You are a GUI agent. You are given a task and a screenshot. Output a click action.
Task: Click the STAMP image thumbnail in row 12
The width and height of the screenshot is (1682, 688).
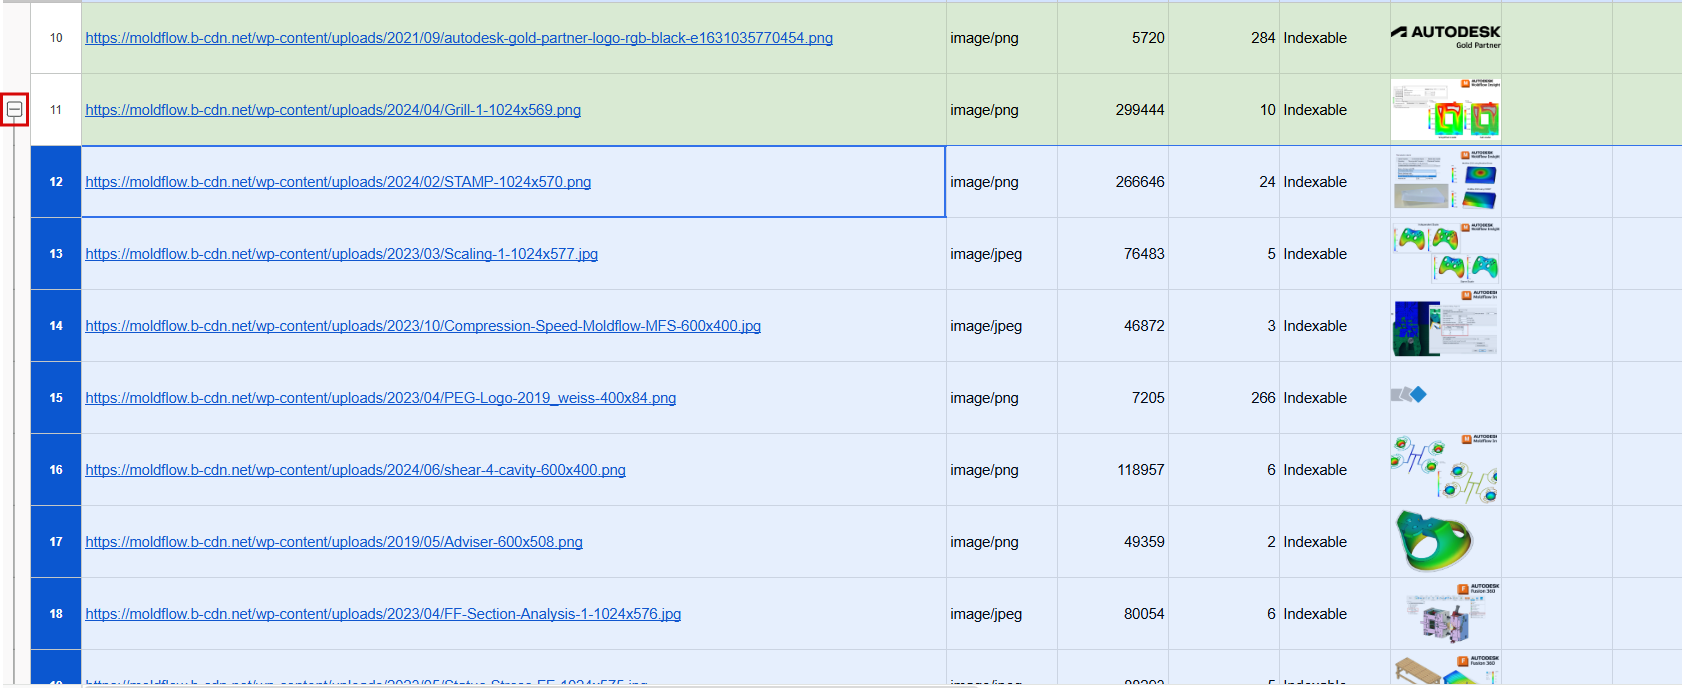pyautogui.click(x=1446, y=181)
